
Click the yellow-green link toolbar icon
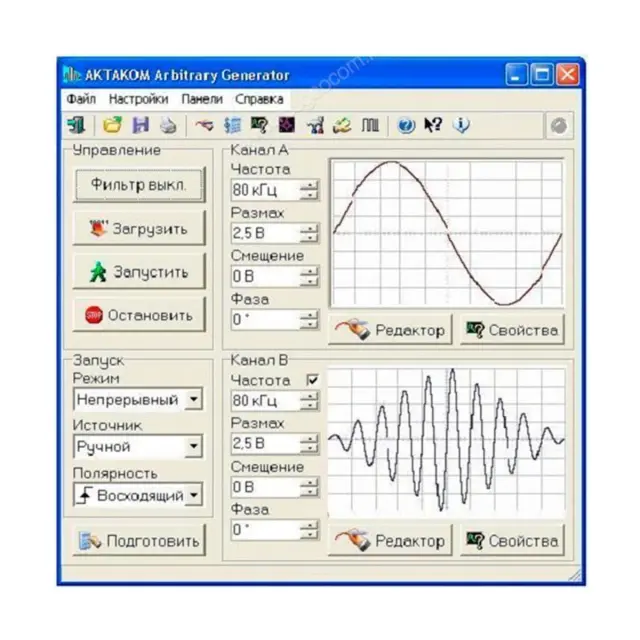tap(342, 125)
